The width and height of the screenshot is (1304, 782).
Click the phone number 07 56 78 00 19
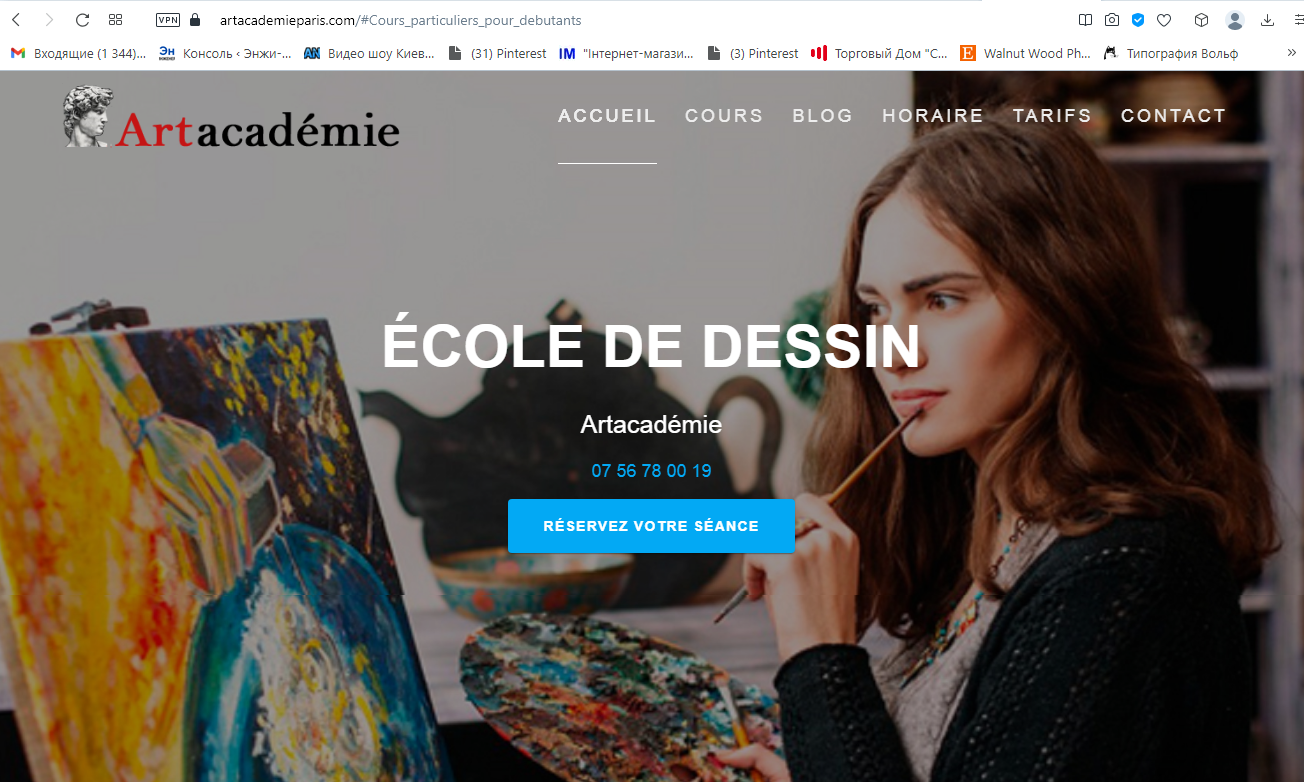point(651,471)
